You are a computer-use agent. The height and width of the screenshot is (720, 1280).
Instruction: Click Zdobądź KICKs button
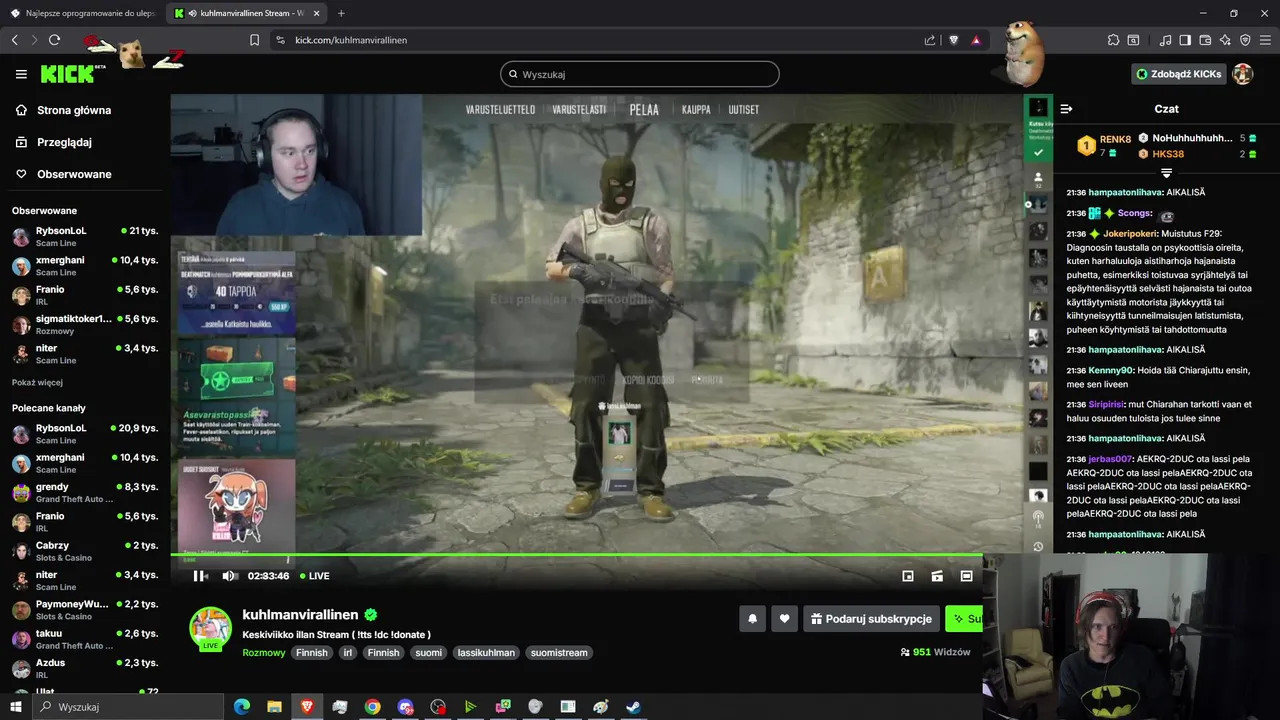click(1178, 74)
